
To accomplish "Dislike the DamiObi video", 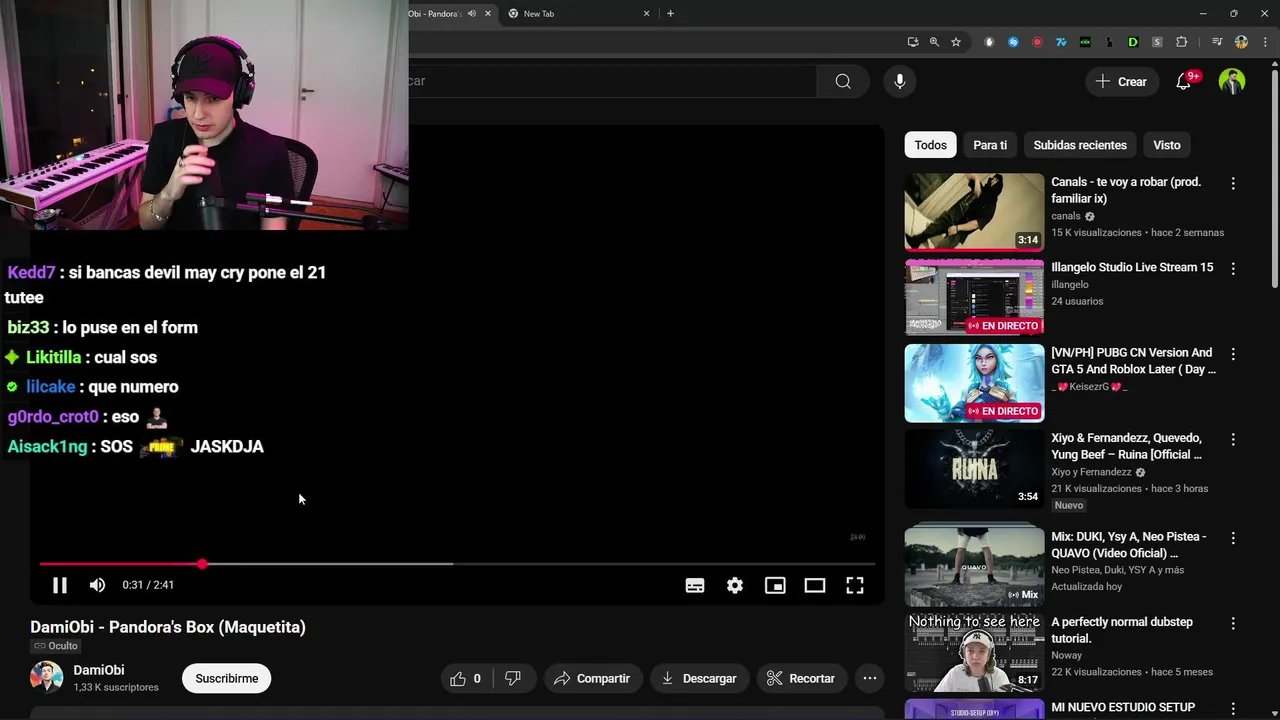I will (513, 678).
